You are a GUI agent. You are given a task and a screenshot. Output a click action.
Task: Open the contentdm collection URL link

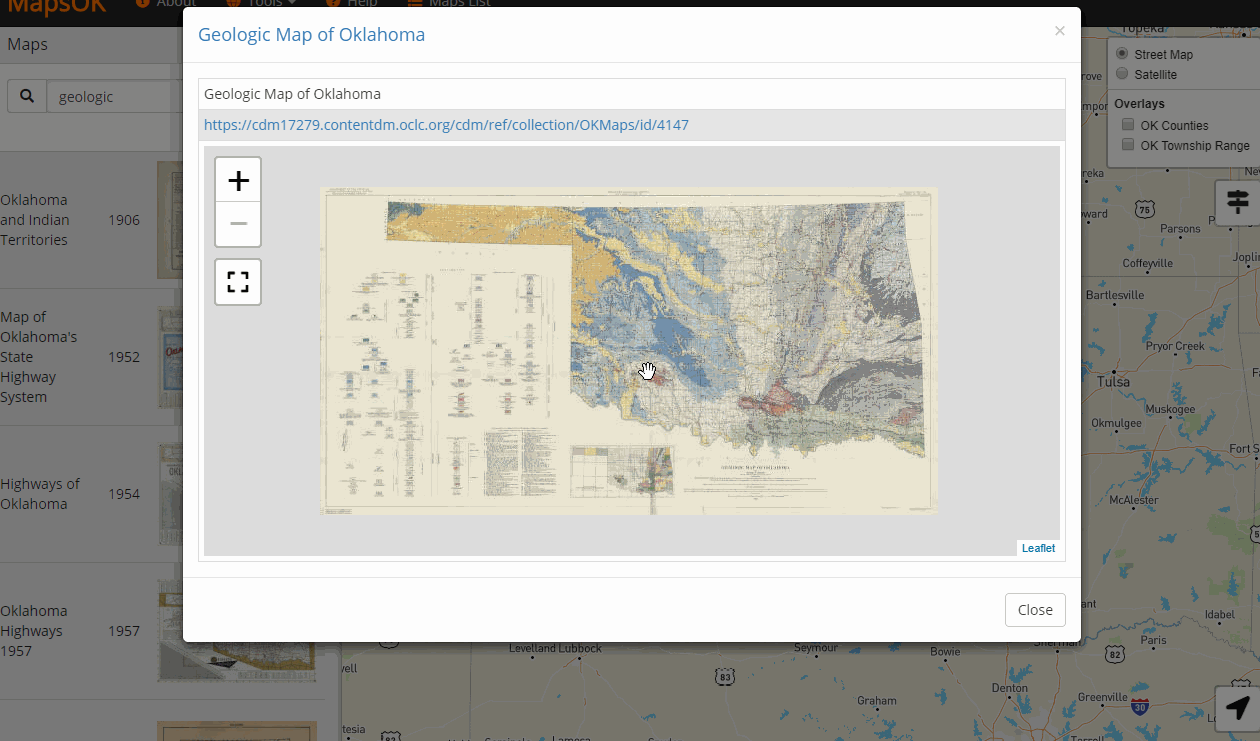(x=446, y=125)
